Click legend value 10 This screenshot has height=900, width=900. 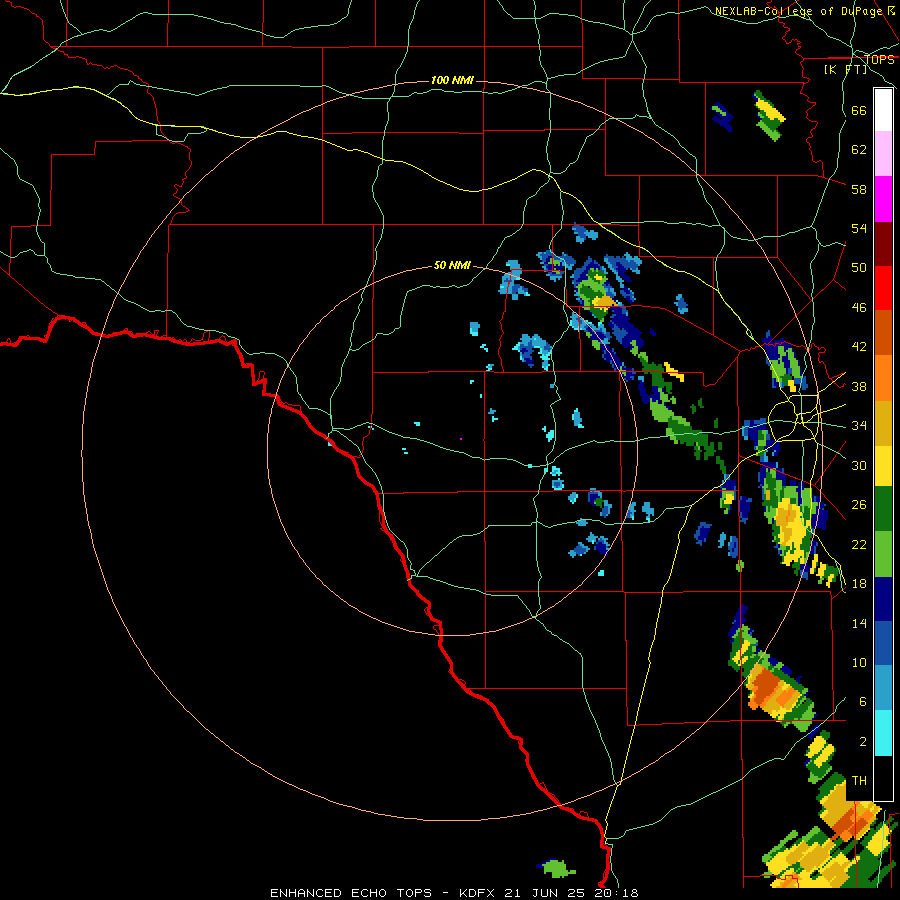click(859, 662)
